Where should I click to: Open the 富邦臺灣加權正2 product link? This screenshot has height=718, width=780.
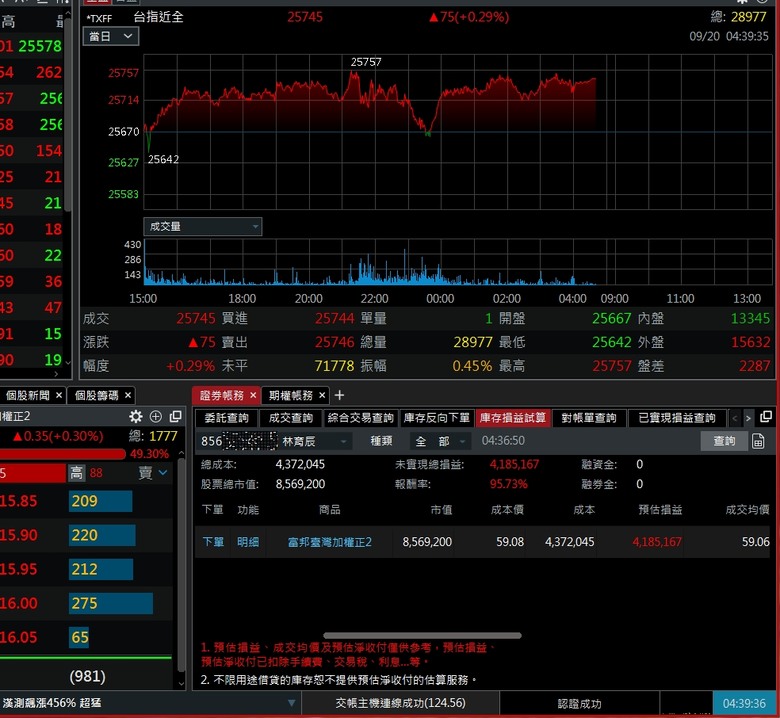329,541
